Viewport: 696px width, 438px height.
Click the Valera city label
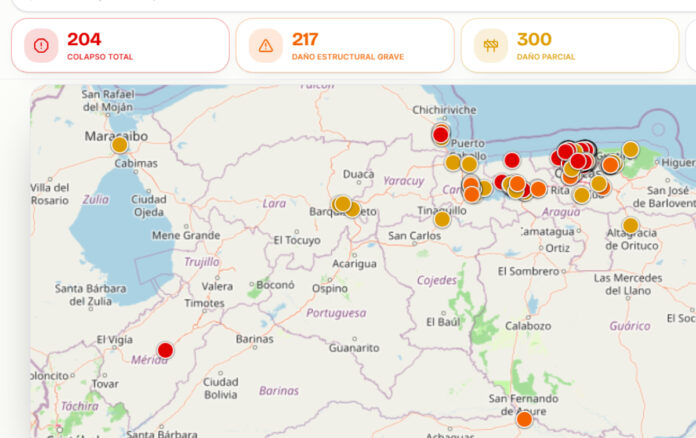[x=217, y=286]
